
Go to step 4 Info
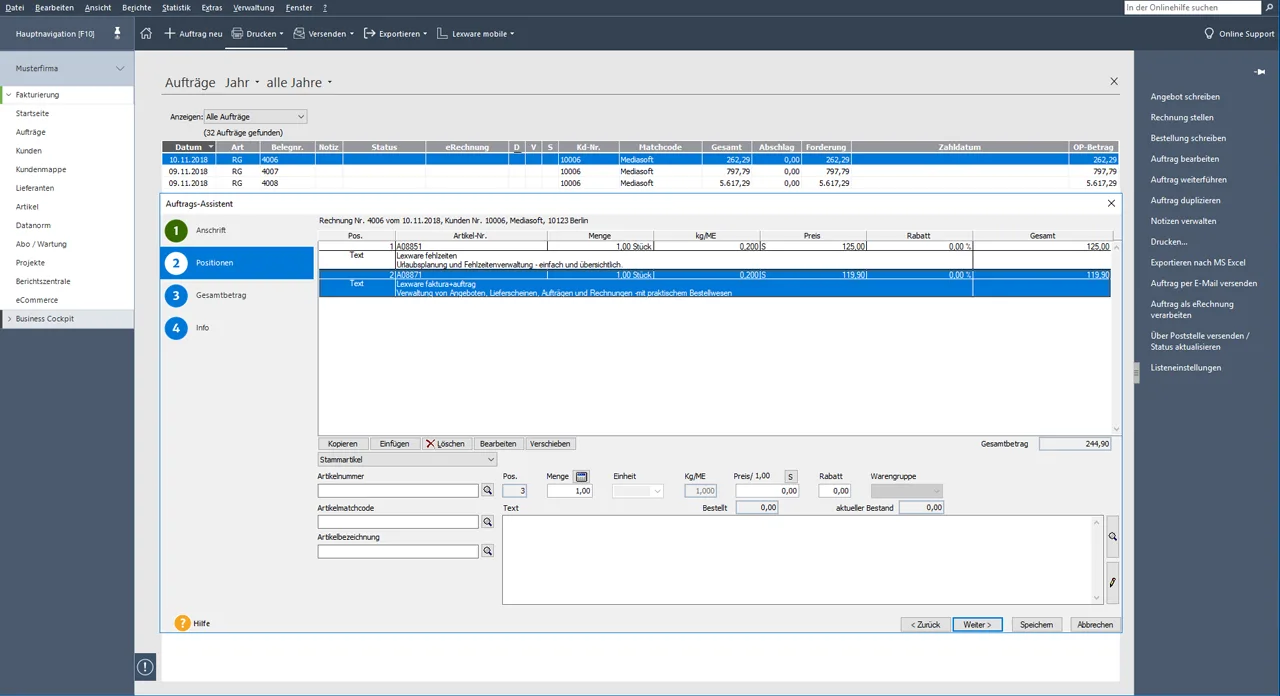237,327
